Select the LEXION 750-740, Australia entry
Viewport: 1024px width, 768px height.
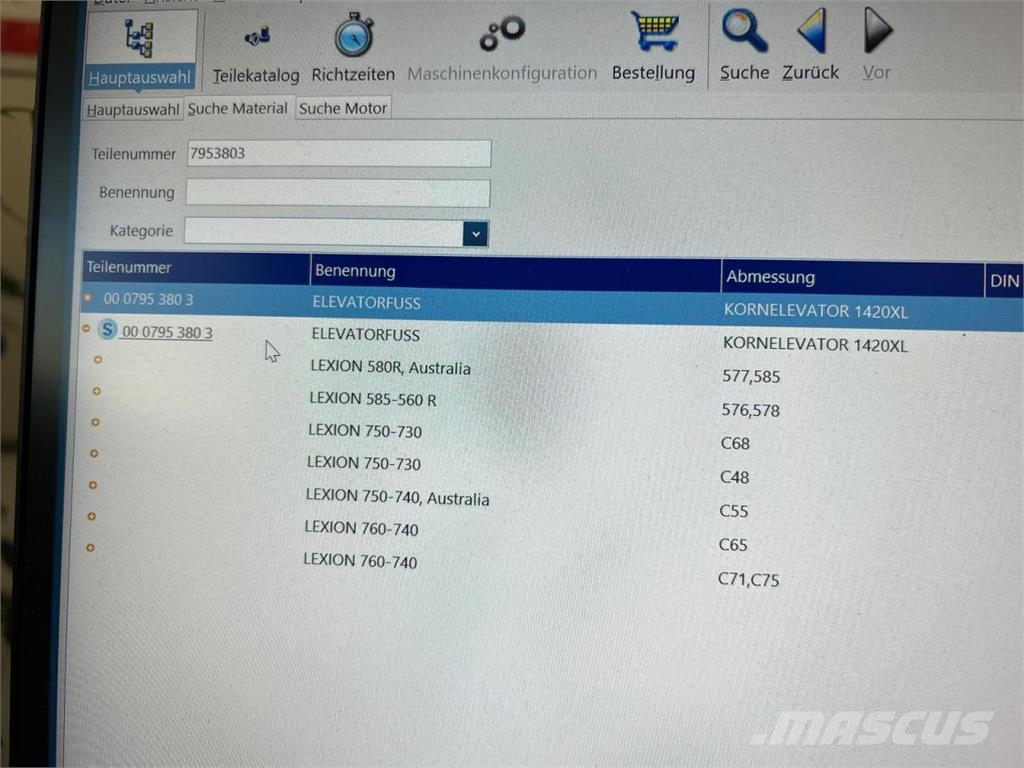398,497
